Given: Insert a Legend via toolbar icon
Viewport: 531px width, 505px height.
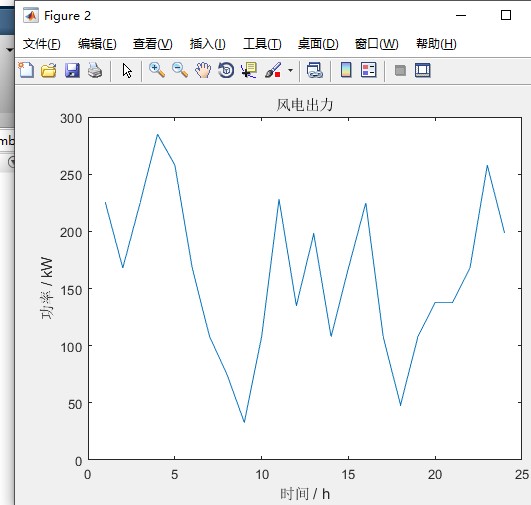Looking at the screenshot, I should [x=369, y=70].
